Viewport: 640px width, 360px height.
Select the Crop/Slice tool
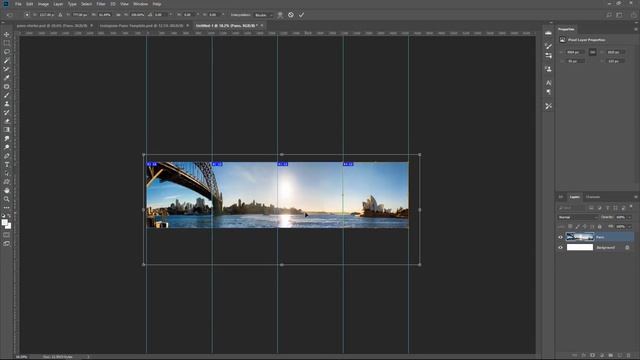[7, 69]
